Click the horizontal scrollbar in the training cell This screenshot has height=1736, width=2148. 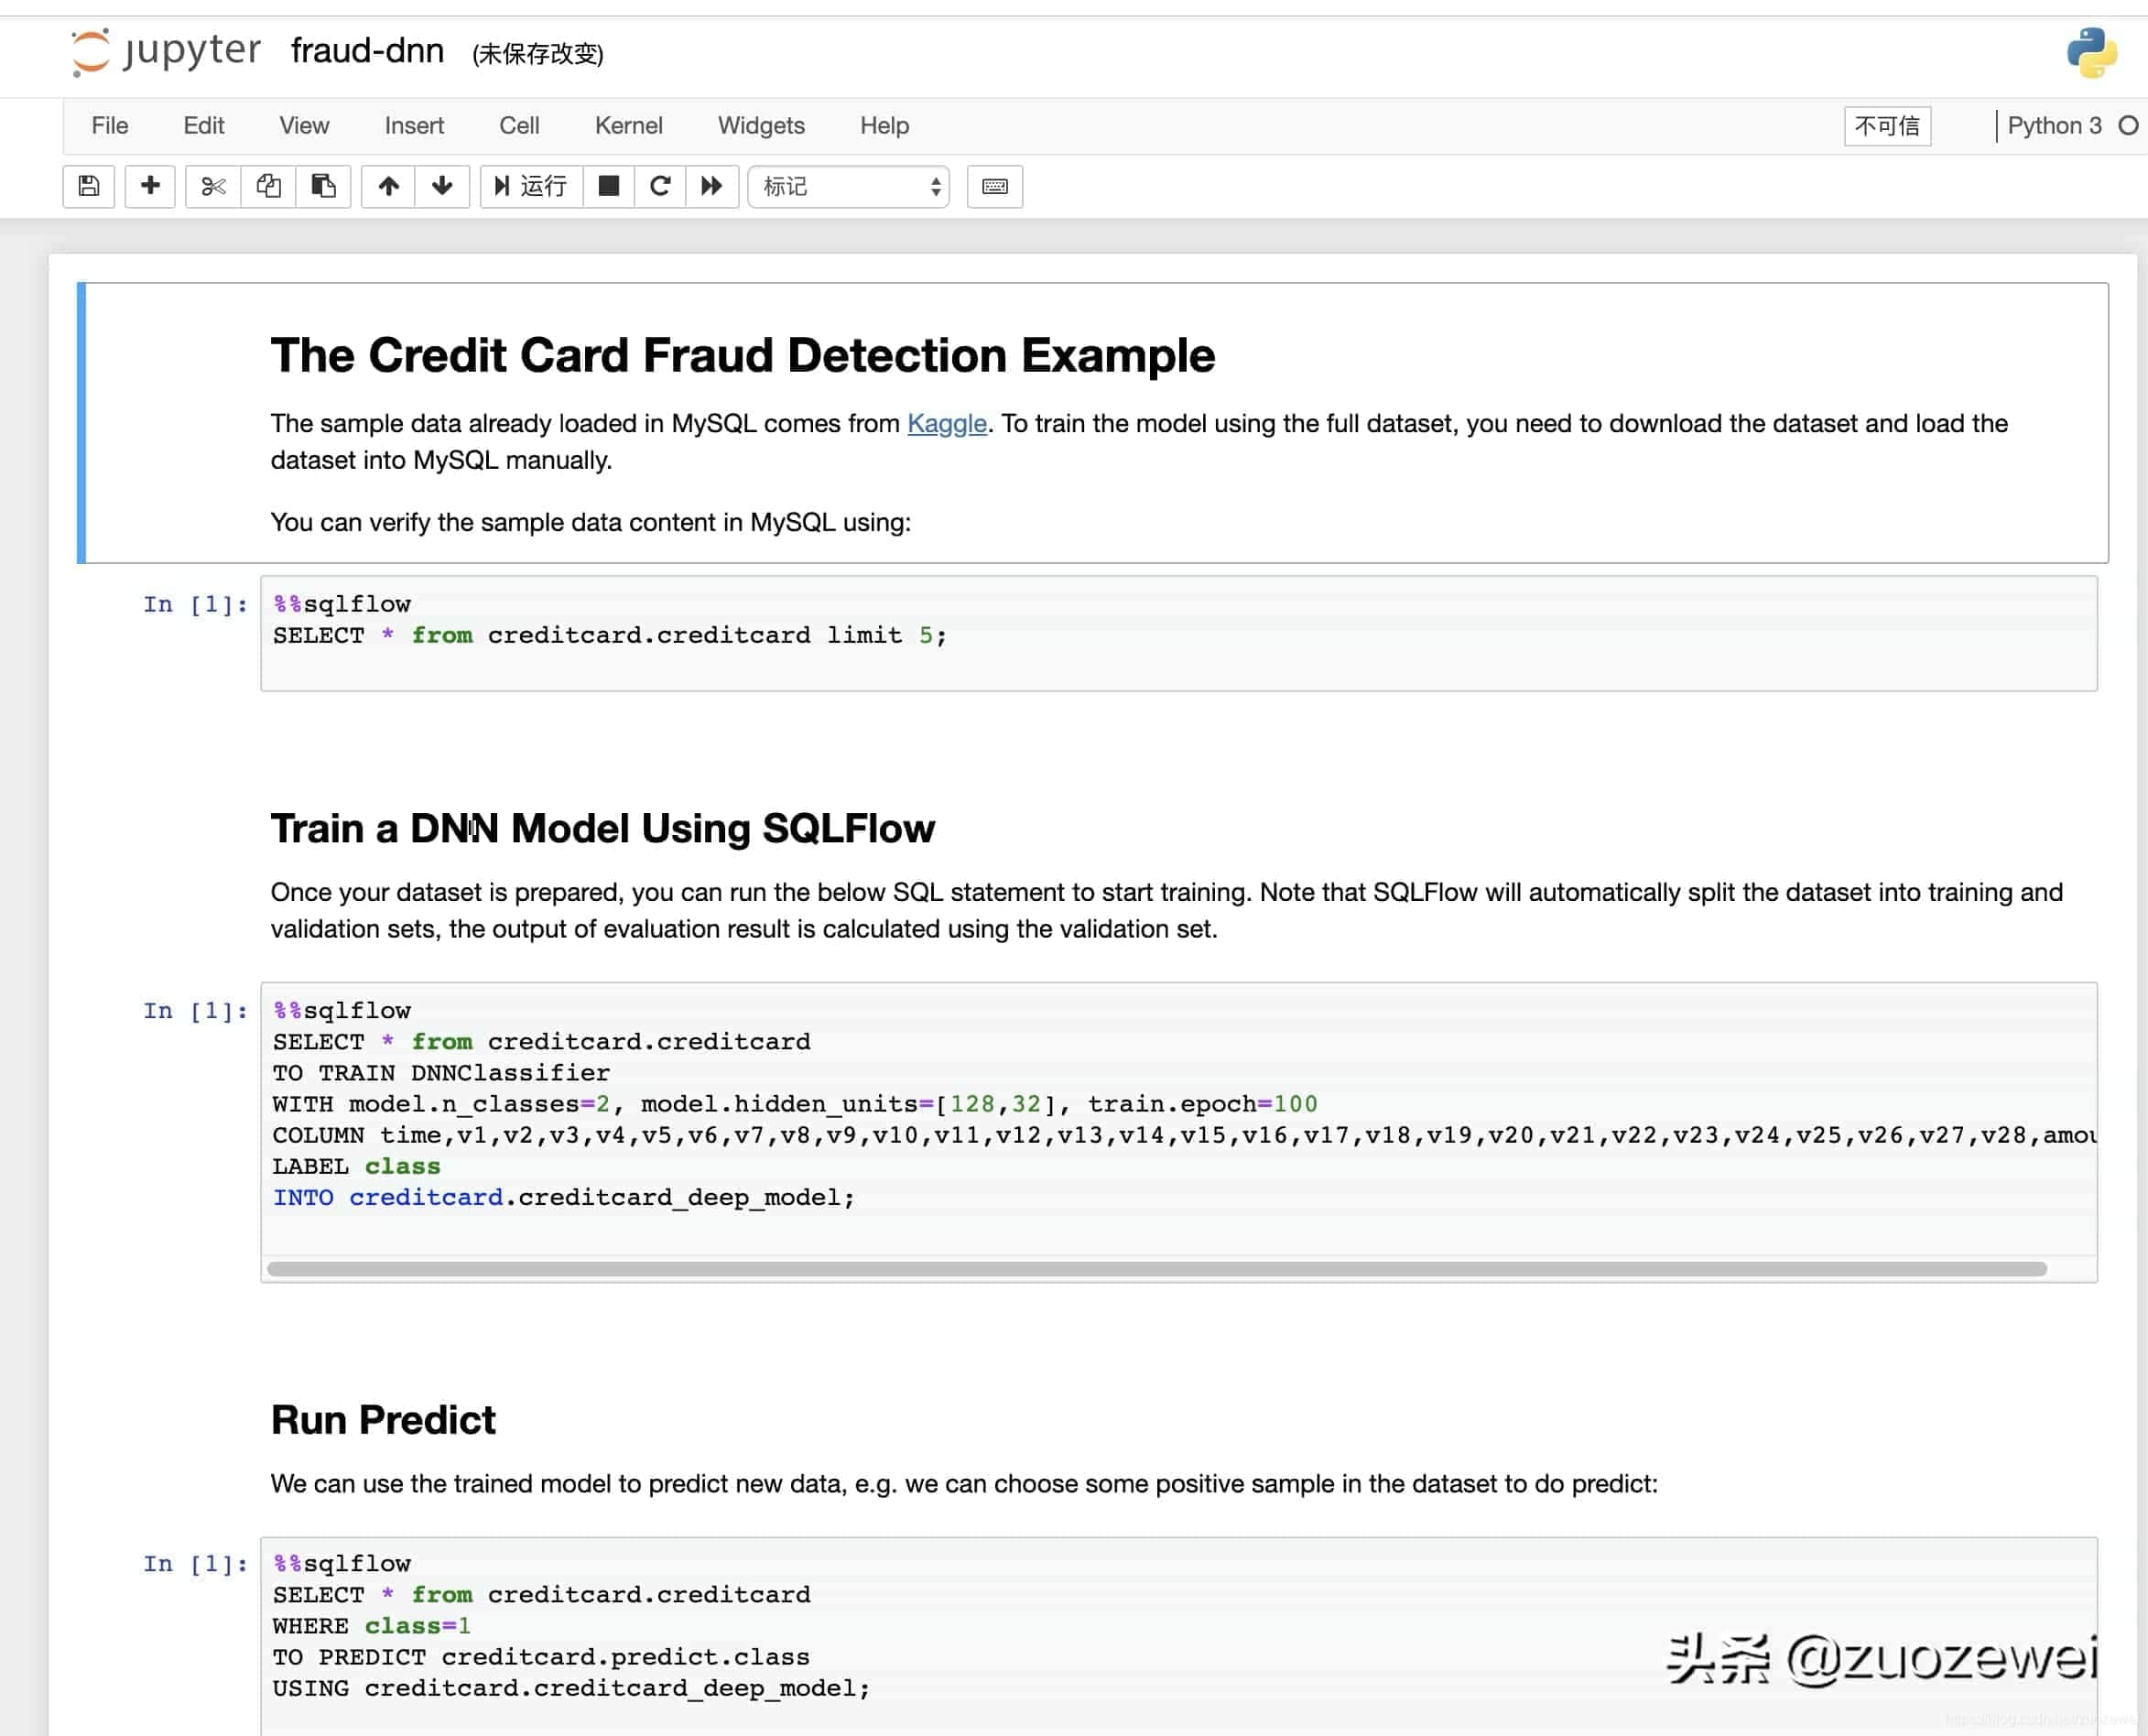1156,1269
